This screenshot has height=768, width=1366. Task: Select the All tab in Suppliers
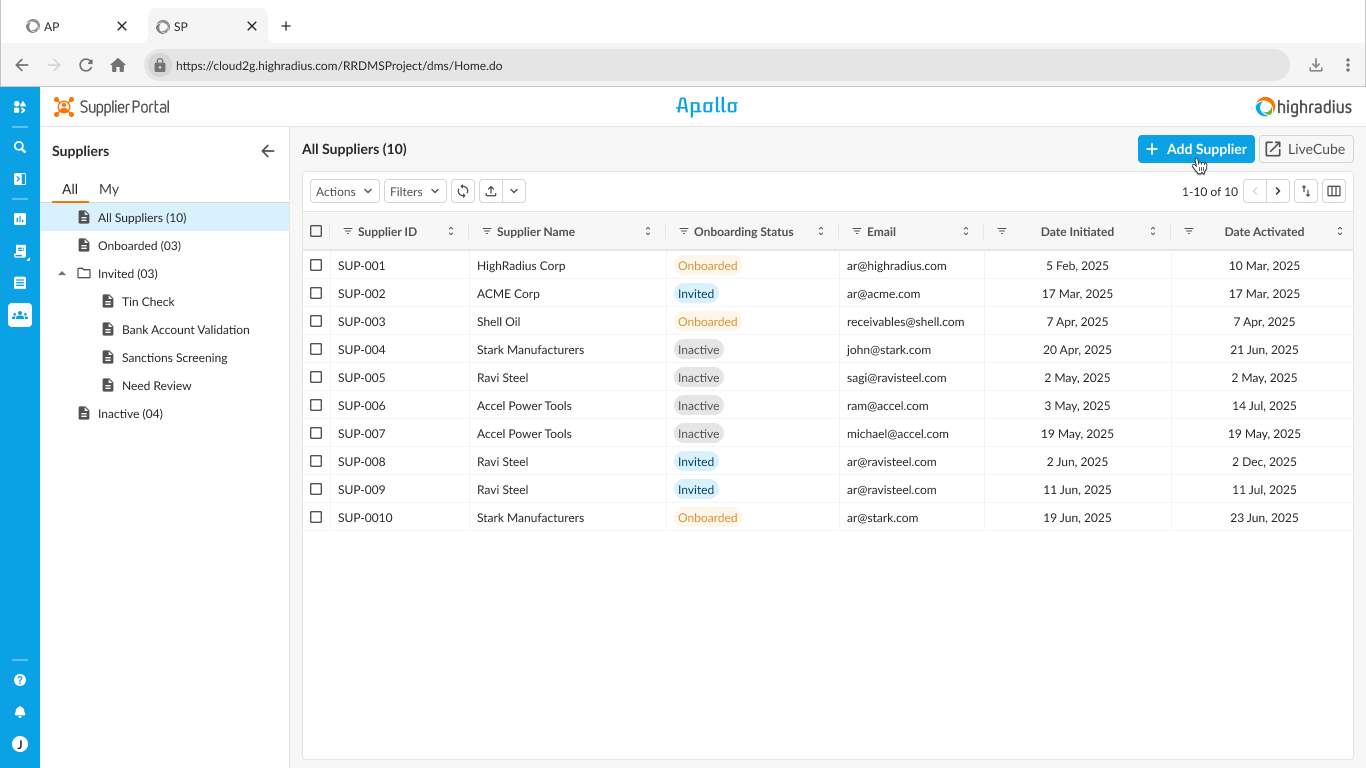(70, 189)
